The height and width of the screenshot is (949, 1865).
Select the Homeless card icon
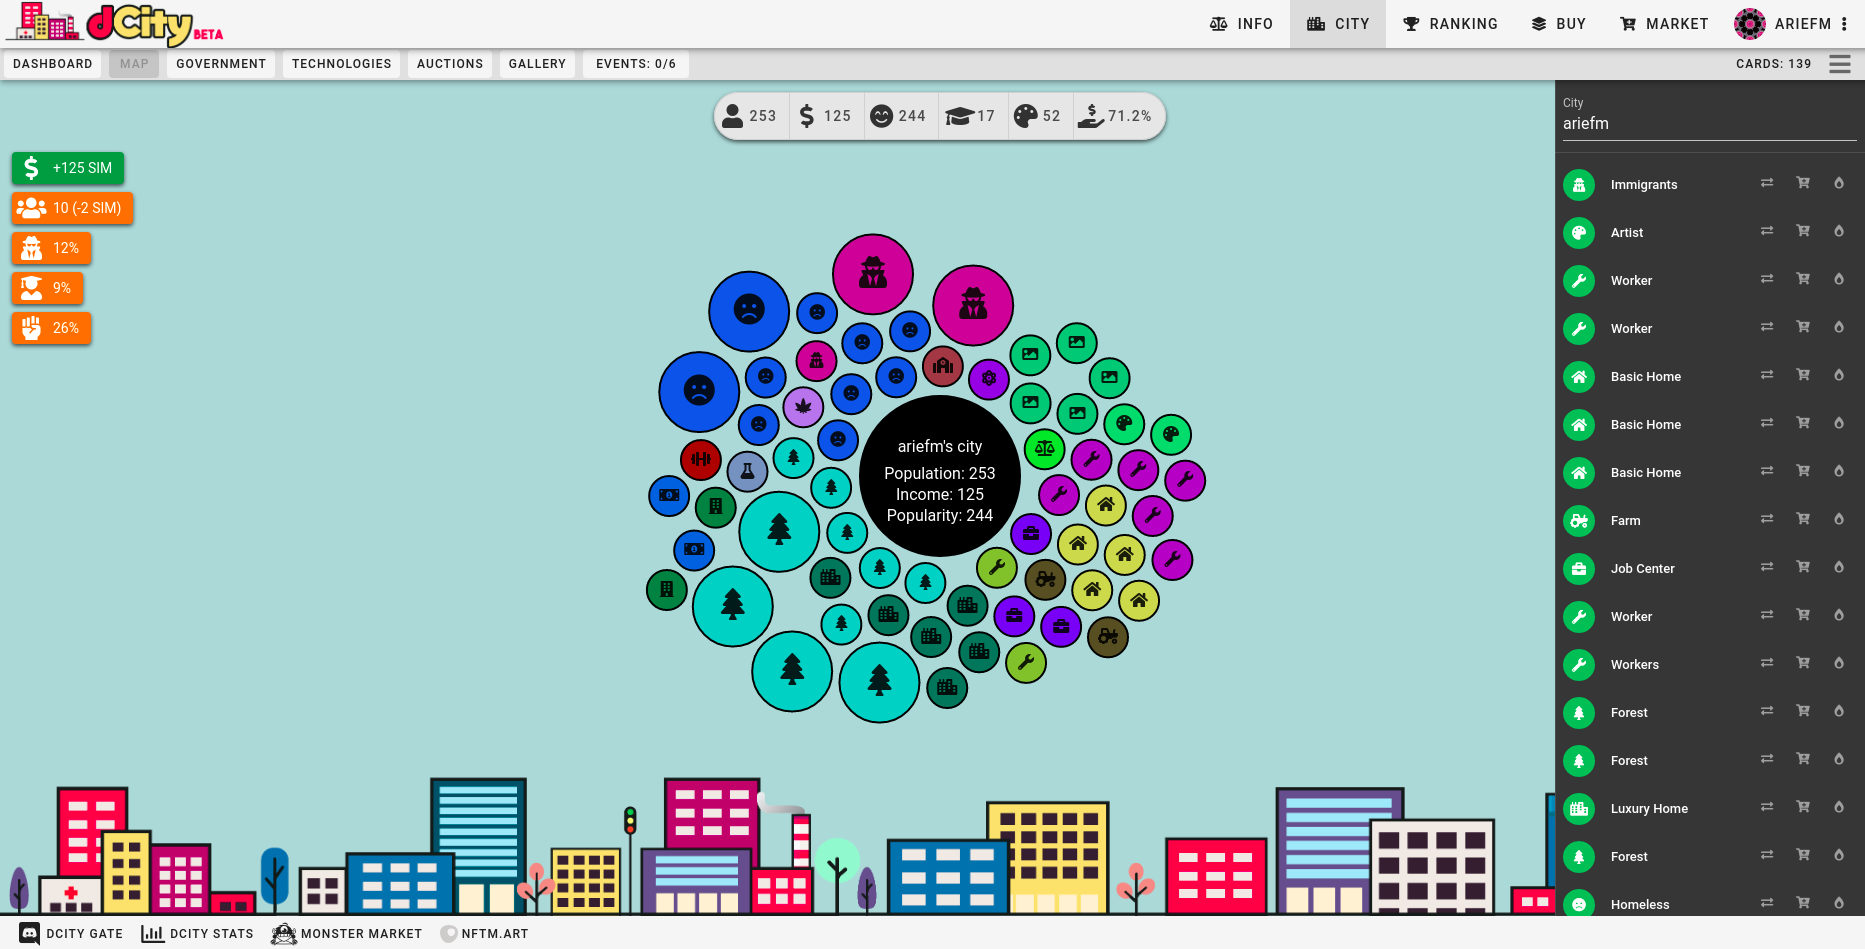pos(1579,904)
